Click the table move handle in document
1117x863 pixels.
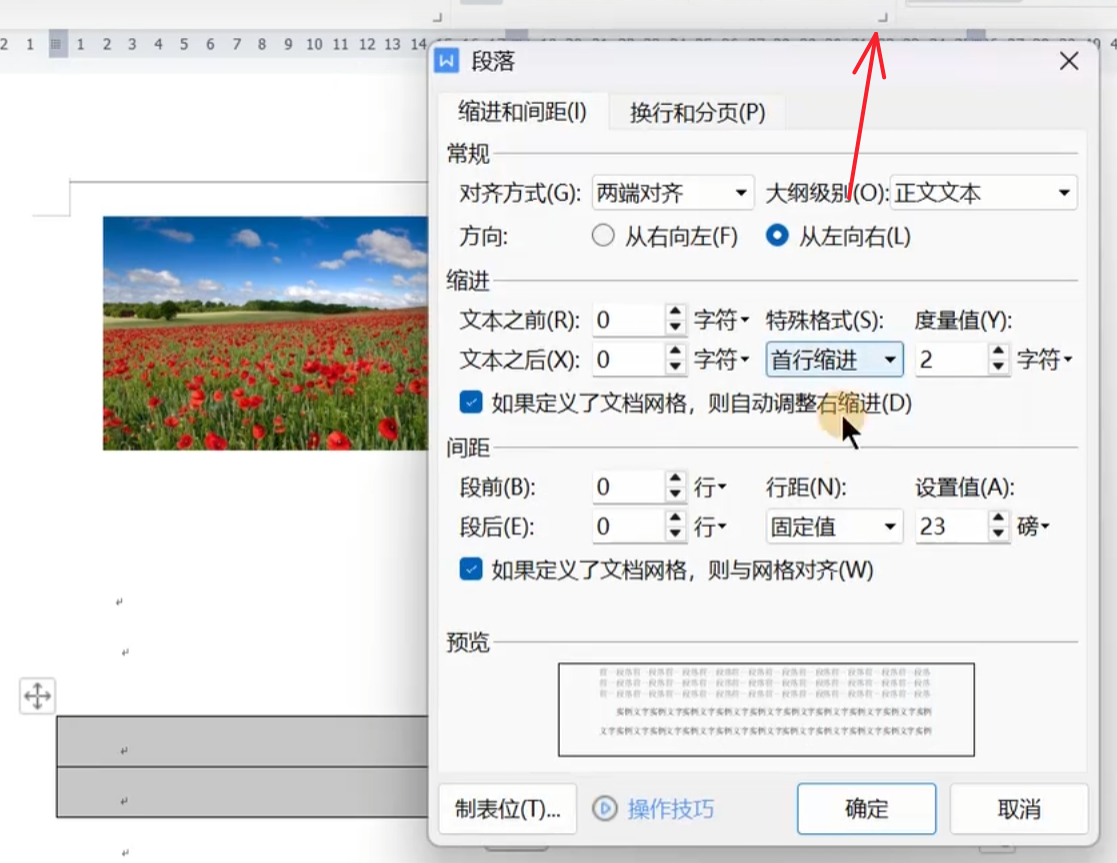(x=37, y=696)
